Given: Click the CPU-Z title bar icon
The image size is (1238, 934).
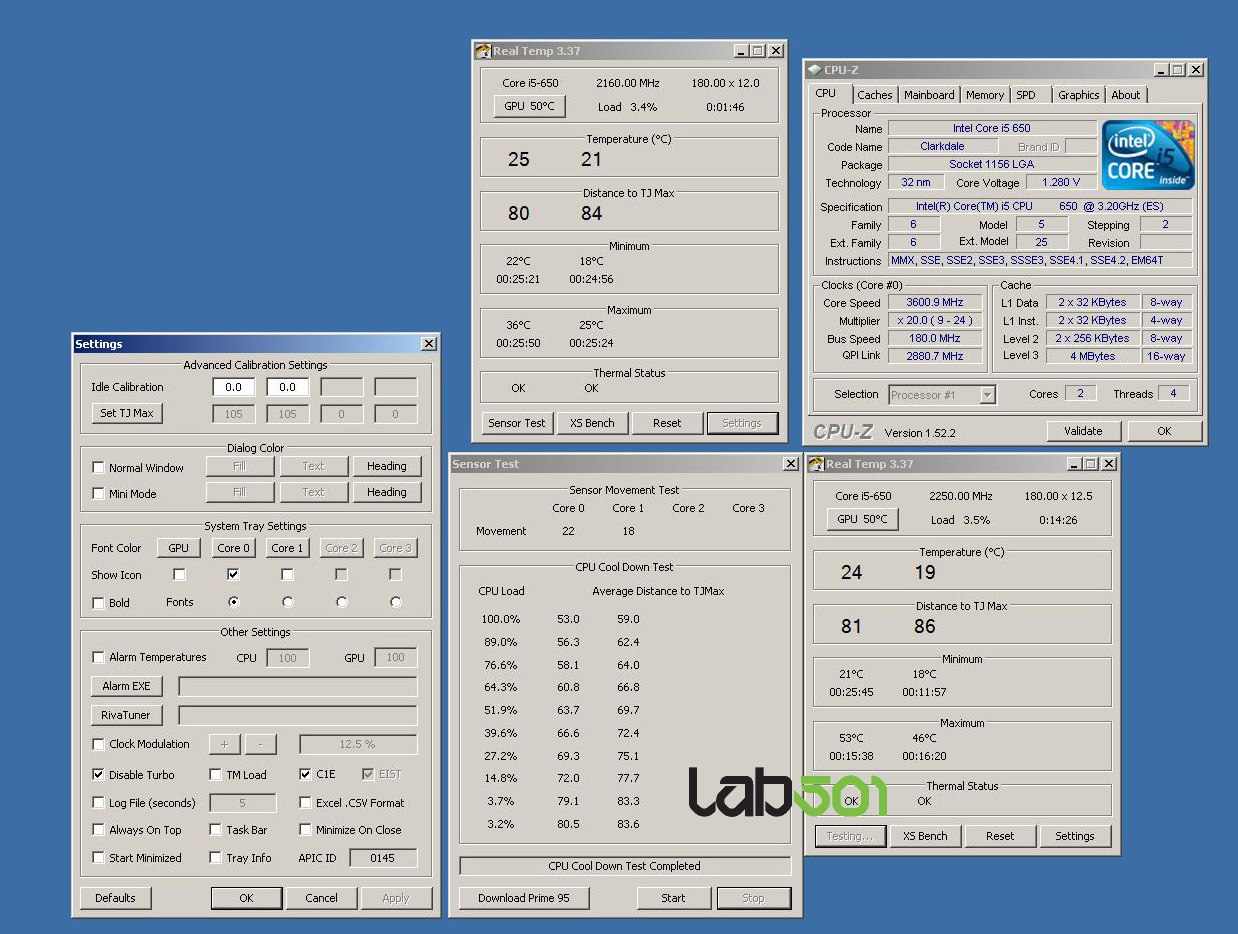Looking at the screenshot, I should tap(815, 70).
